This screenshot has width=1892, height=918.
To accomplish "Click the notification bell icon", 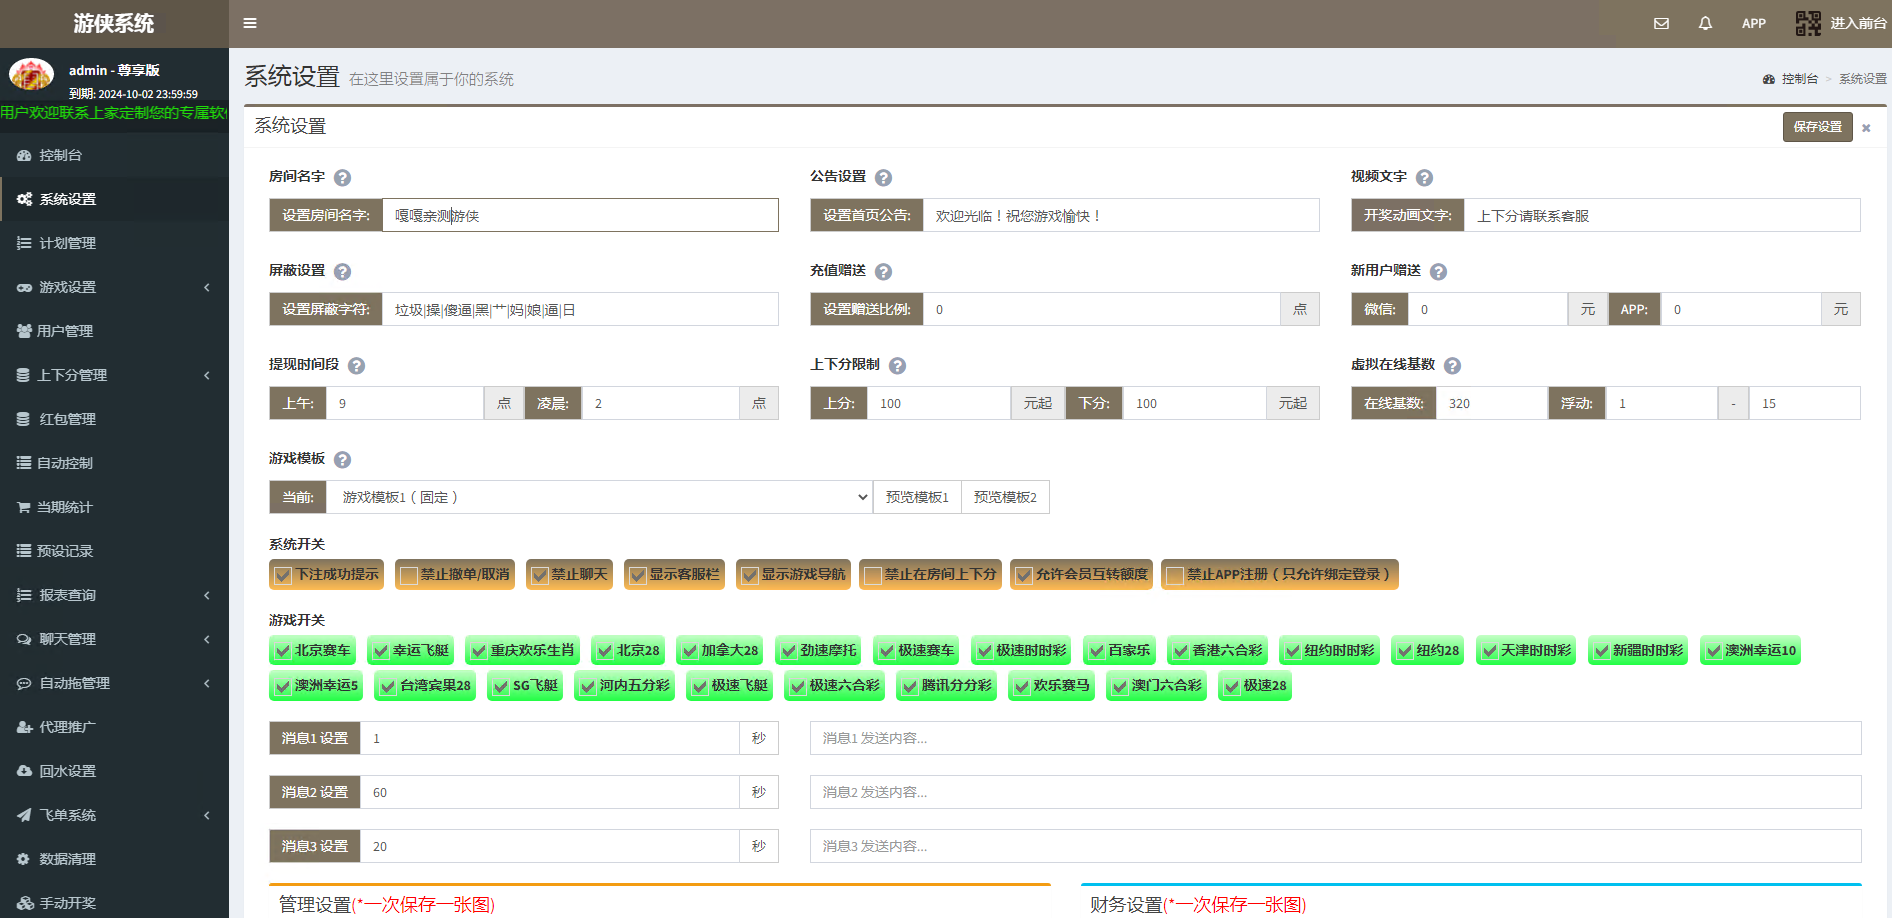I will coord(1705,23).
